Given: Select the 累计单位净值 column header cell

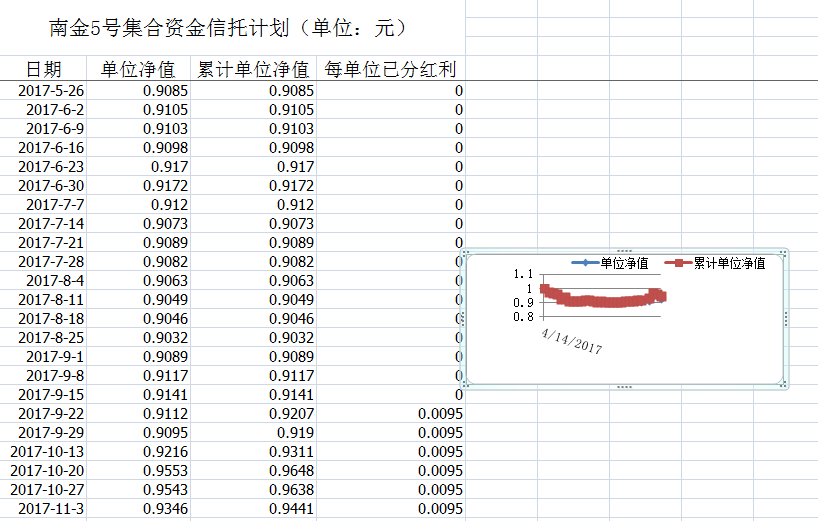Looking at the screenshot, I should point(253,69).
